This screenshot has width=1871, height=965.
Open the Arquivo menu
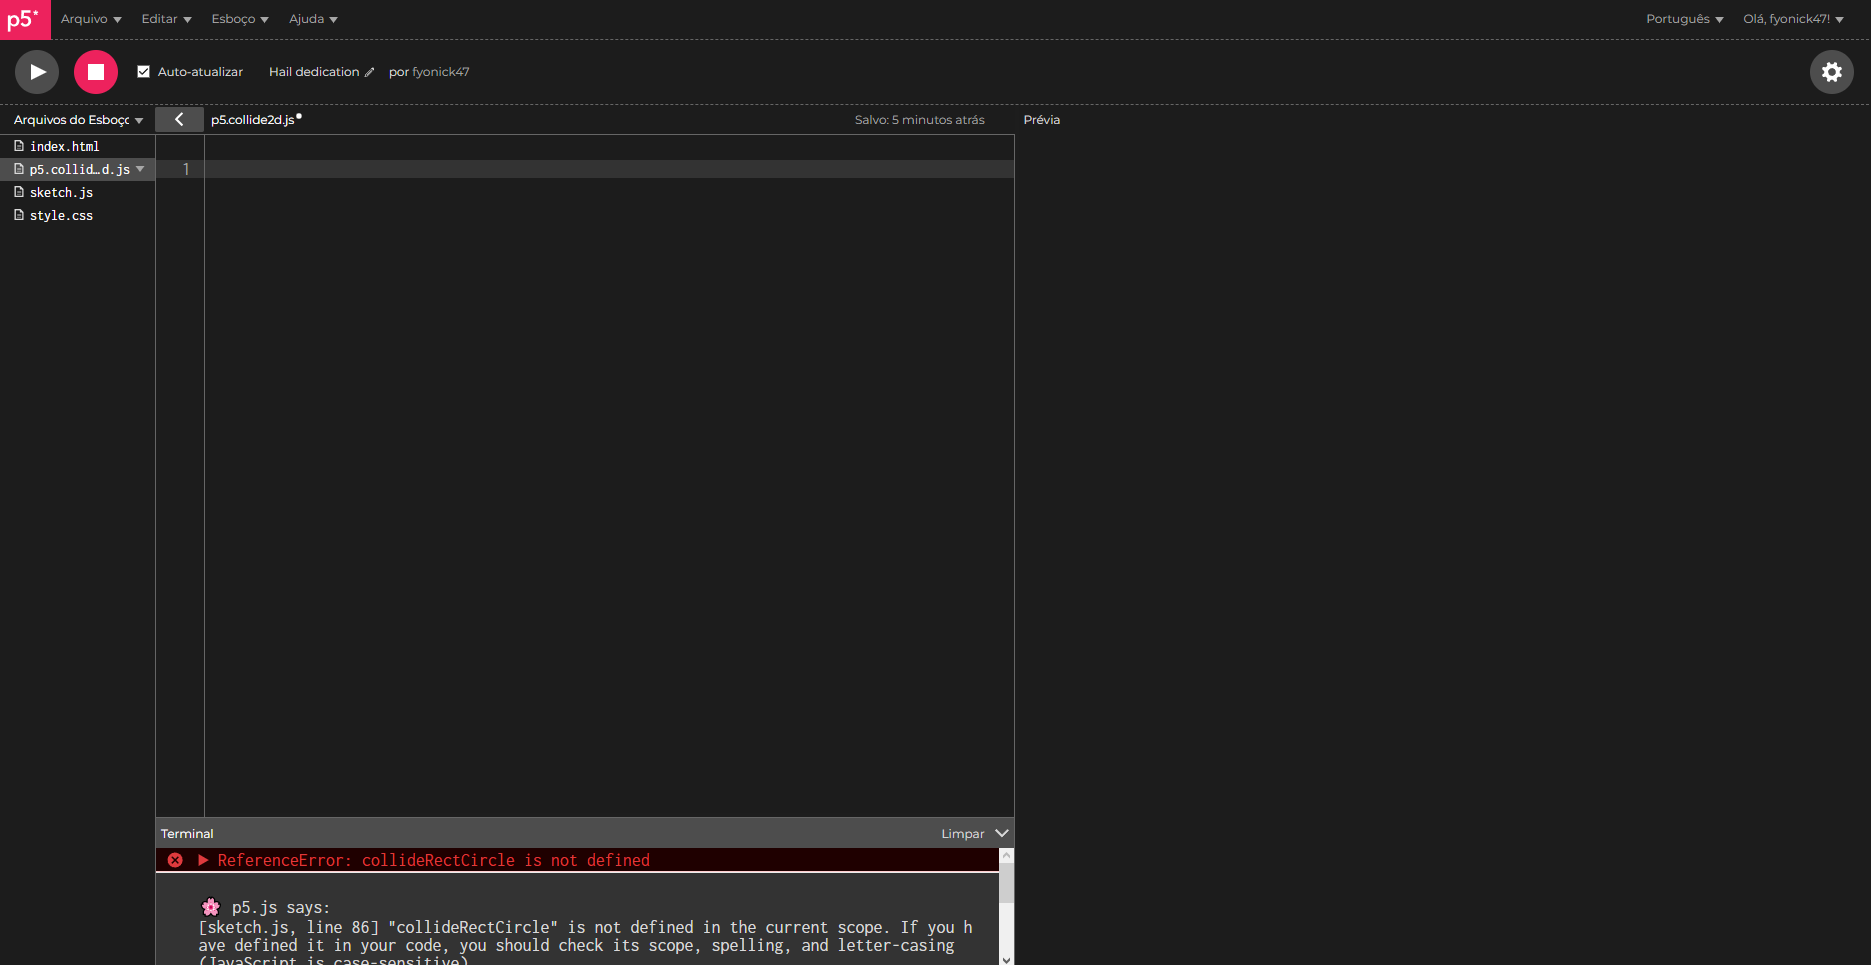pos(91,19)
